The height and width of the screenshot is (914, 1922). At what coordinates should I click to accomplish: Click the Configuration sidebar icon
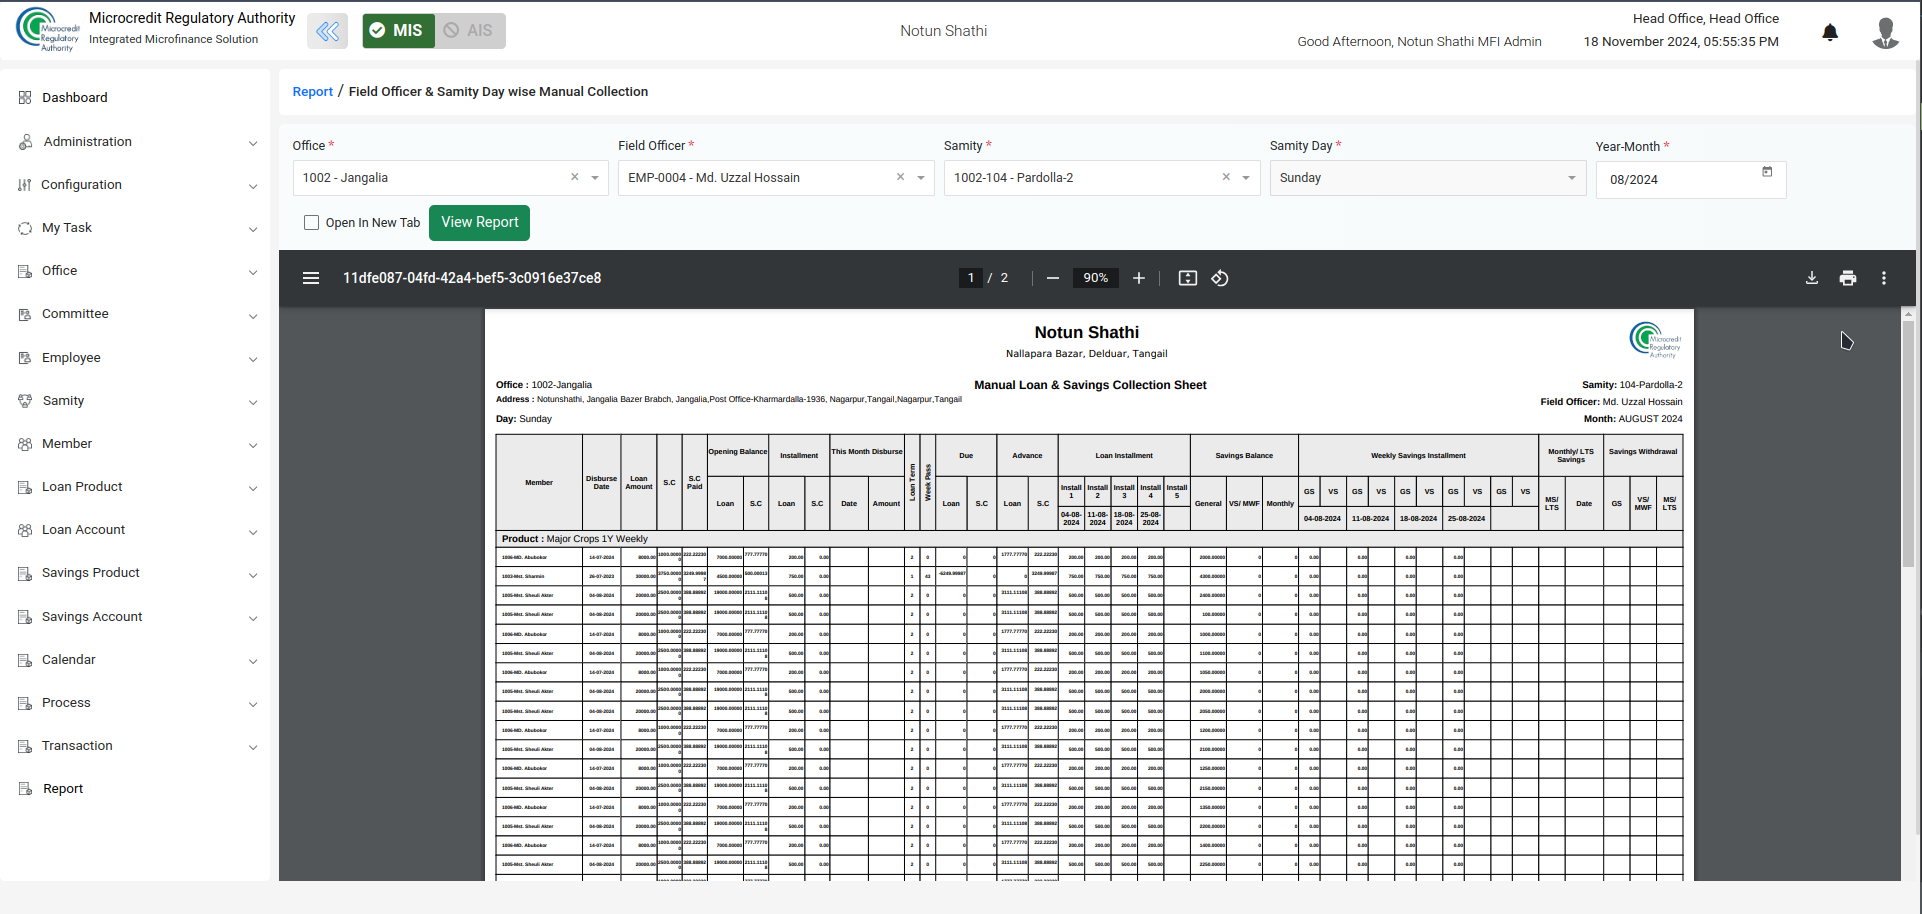click(x=25, y=185)
